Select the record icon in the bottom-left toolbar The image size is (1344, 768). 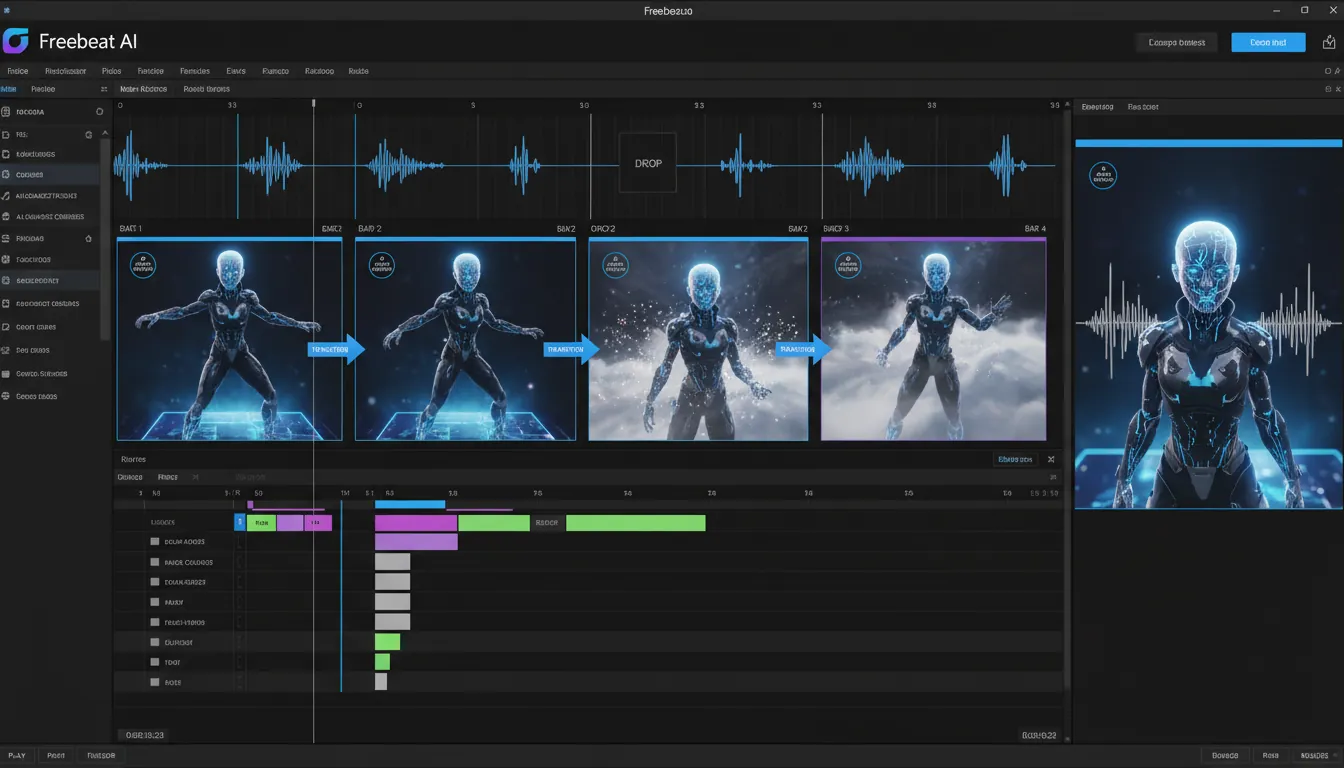(56, 755)
